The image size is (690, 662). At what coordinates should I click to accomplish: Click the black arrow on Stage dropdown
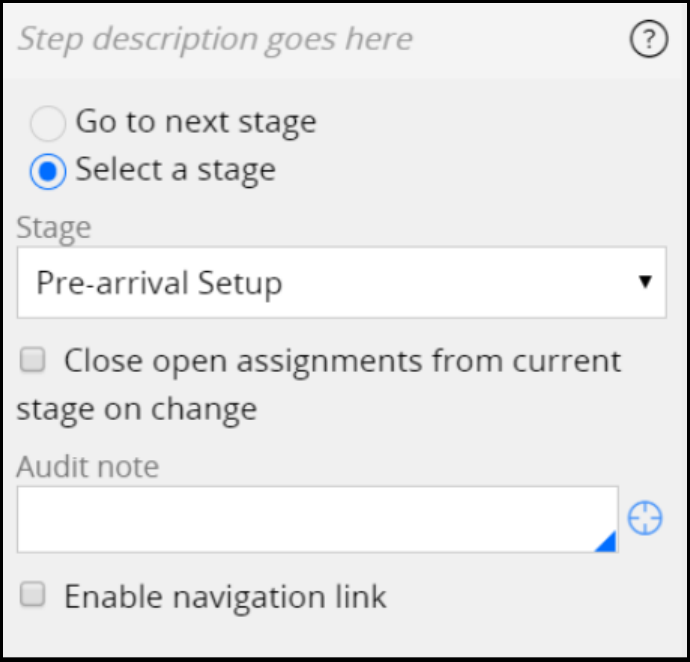pyautogui.click(x=645, y=282)
